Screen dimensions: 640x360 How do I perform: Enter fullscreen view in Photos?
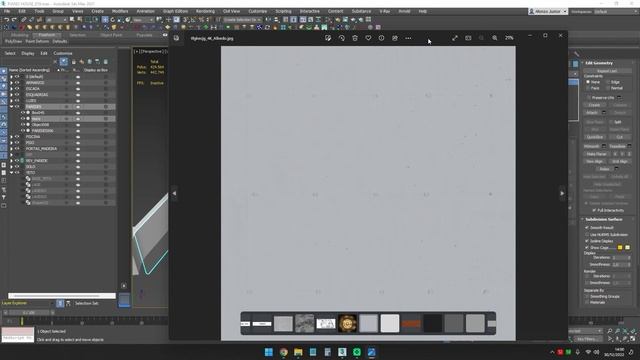click(455, 38)
